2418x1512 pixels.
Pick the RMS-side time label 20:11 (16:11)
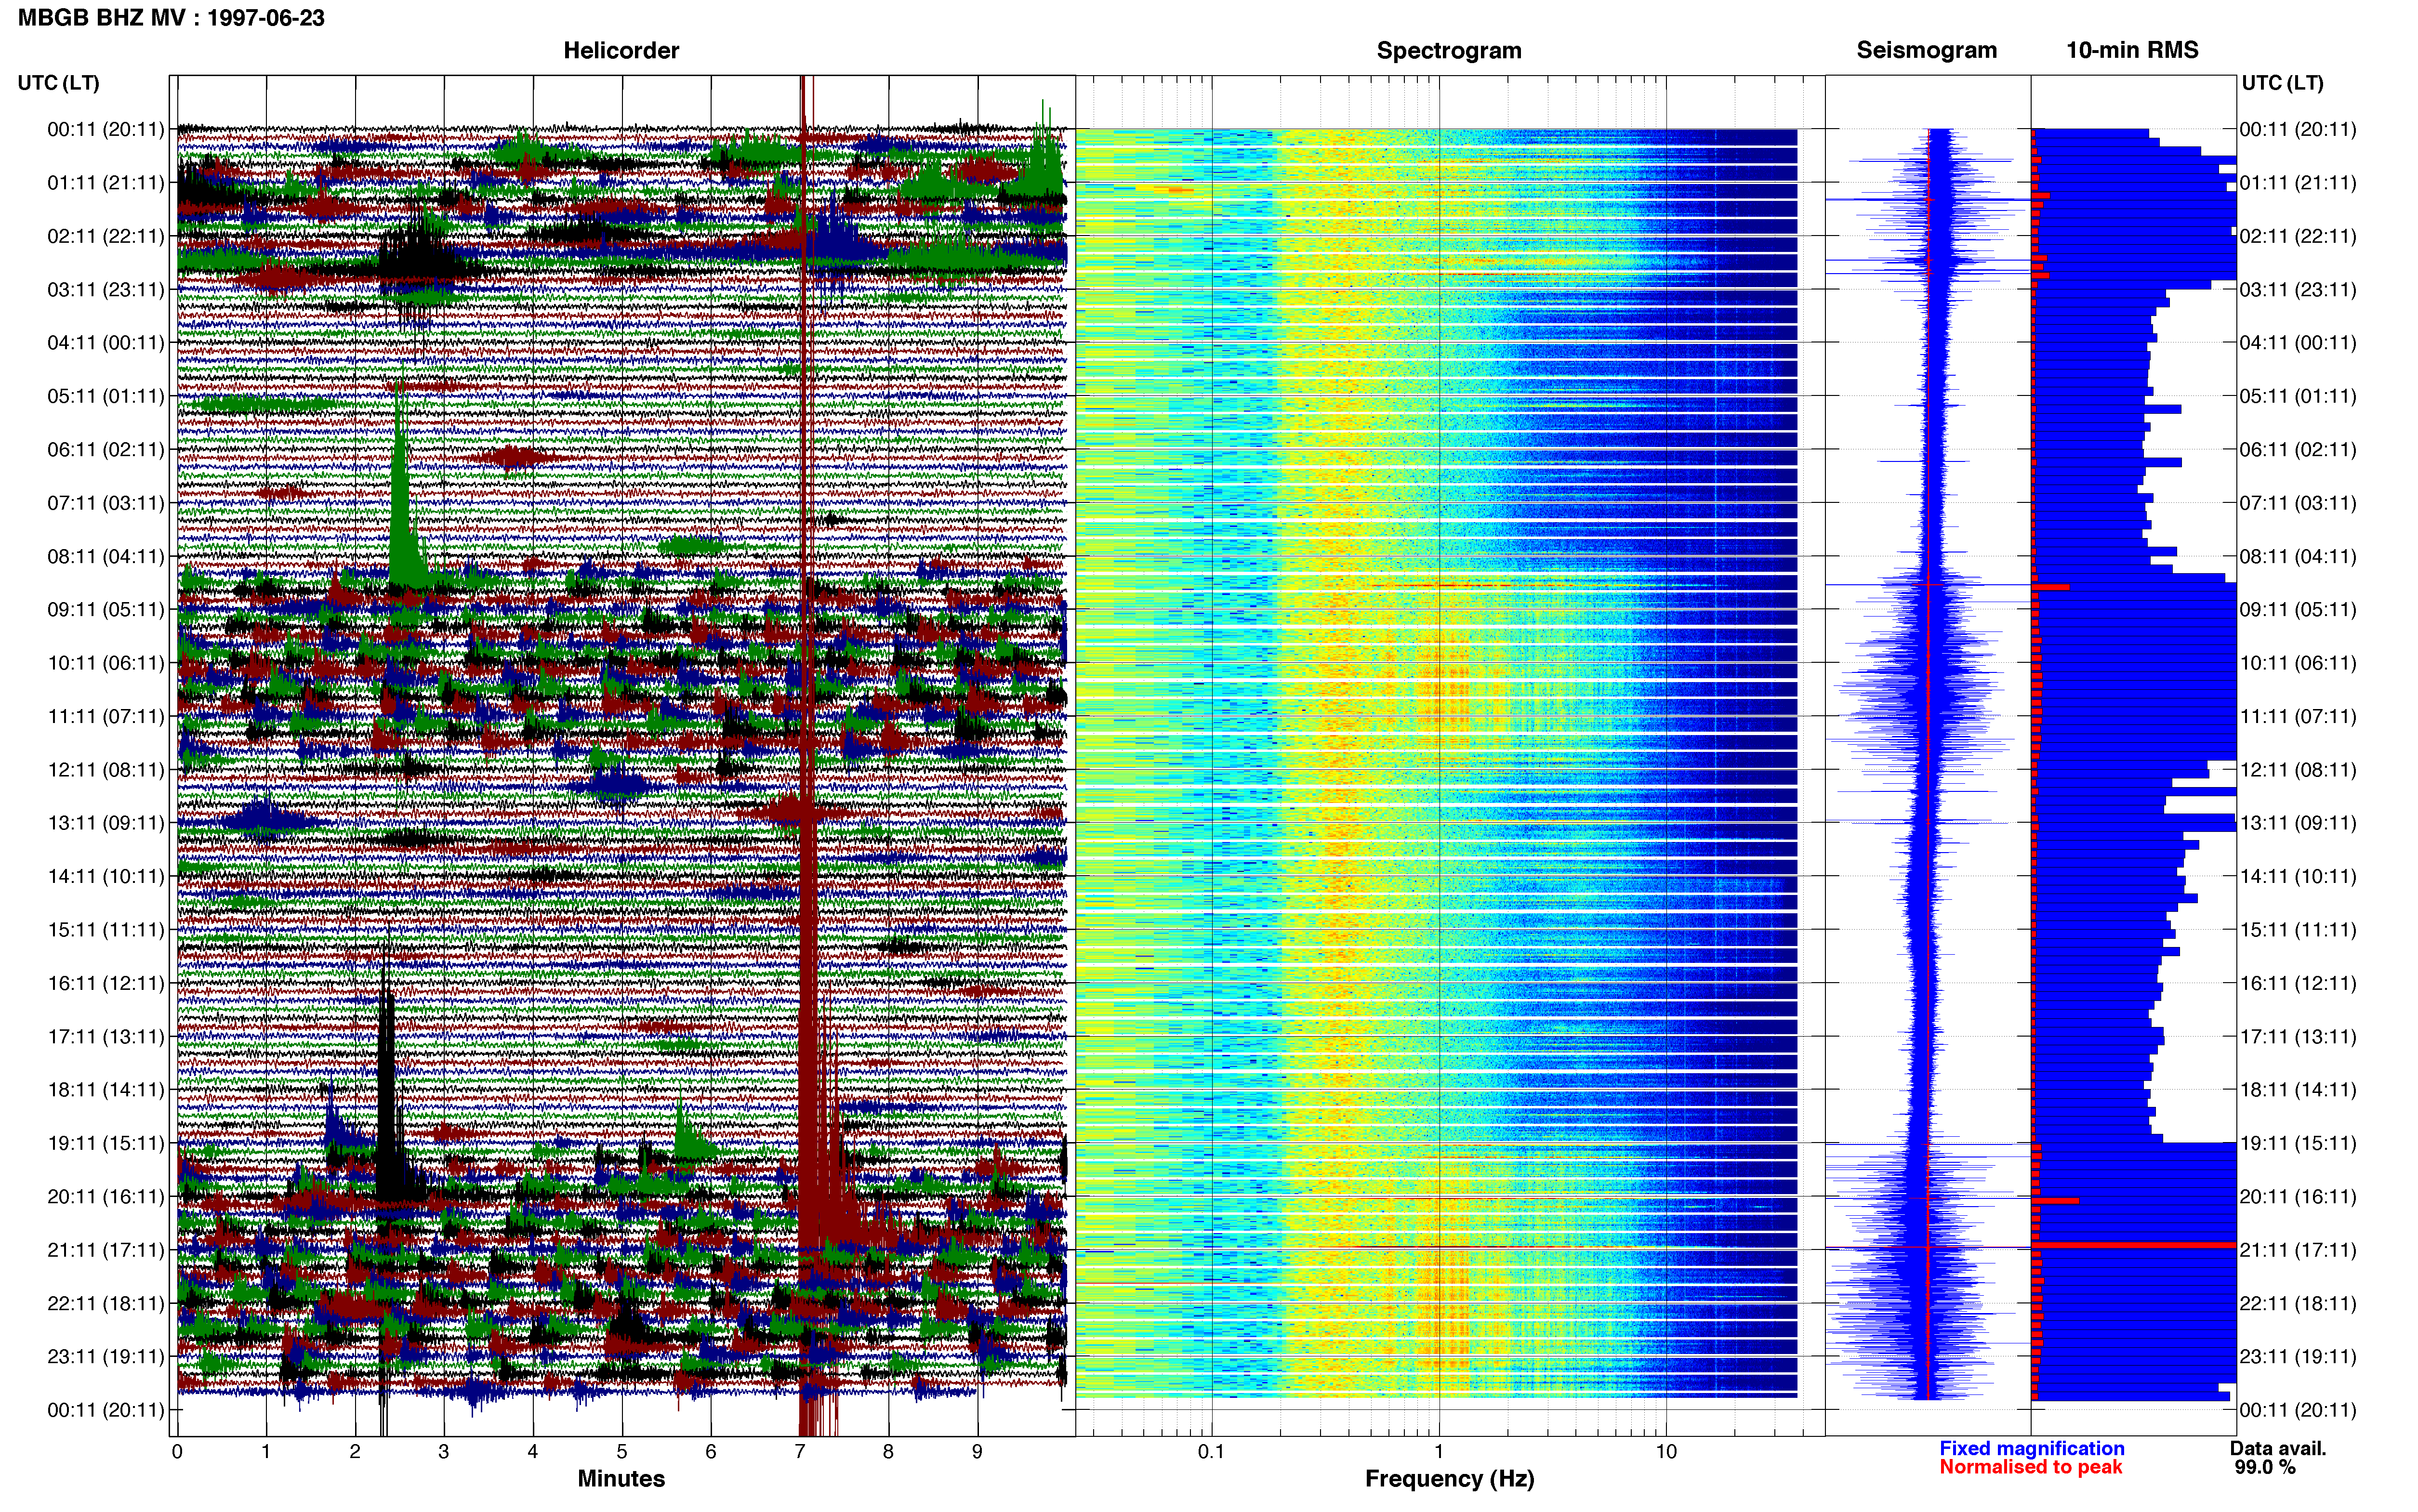pyautogui.click(x=2298, y=1196)
